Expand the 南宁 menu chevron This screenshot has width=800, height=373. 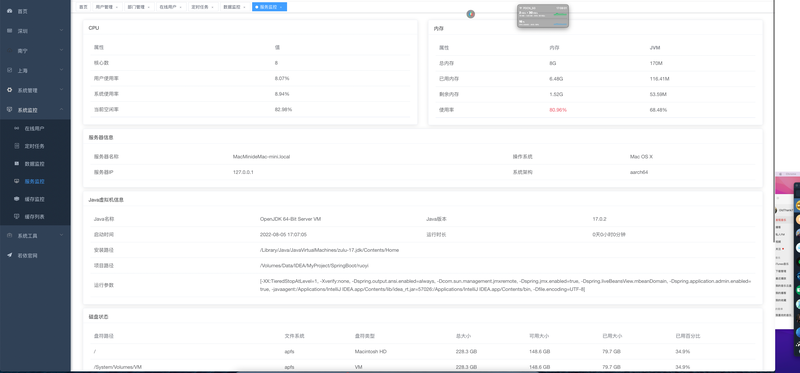tap(61, 51)
